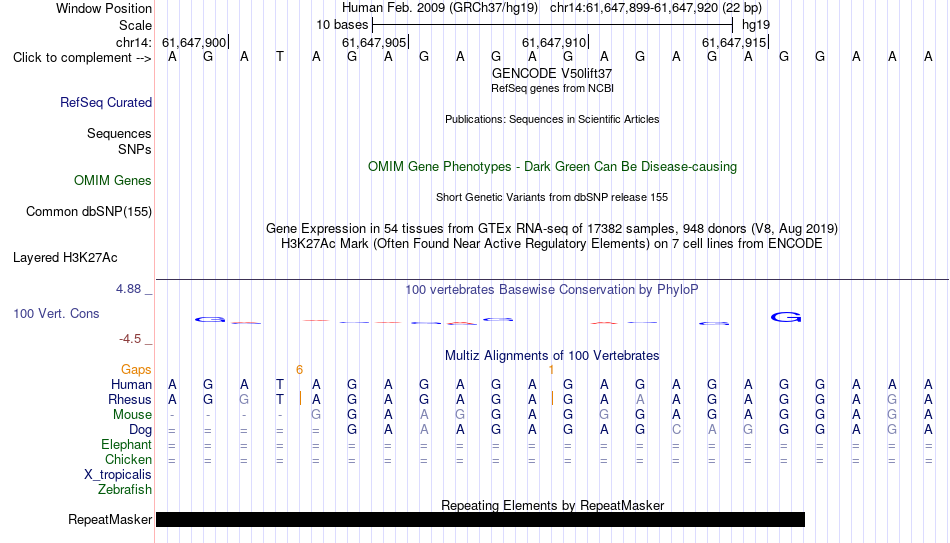Viewport: 950px width, 543px height.
Task: Click the Dog species row label
Action: coord(140,430)
